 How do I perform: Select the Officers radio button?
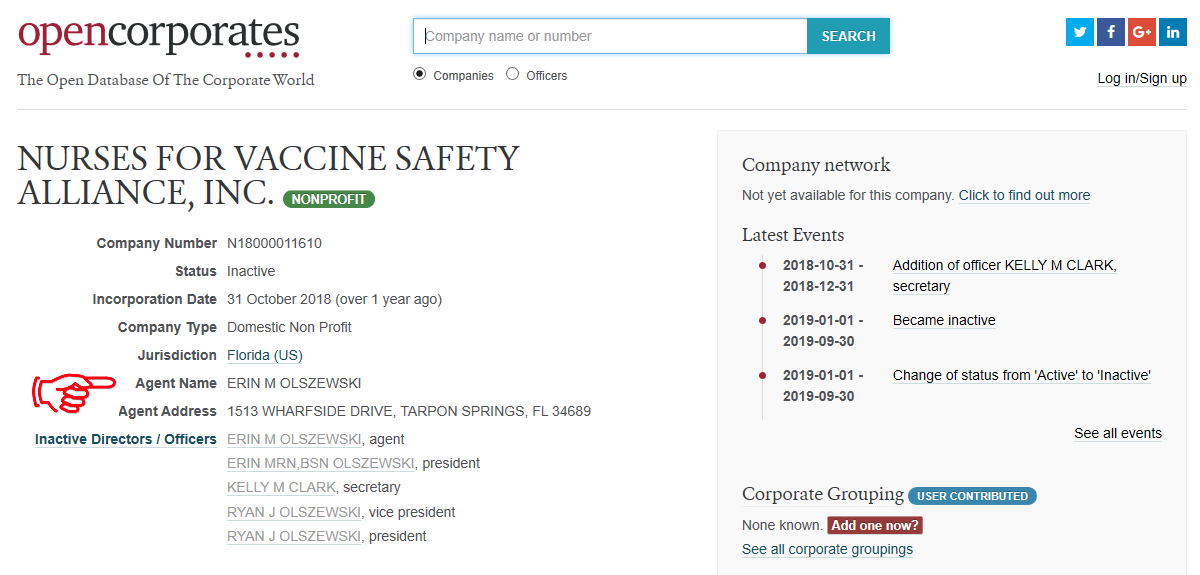[x=513, y=74]
